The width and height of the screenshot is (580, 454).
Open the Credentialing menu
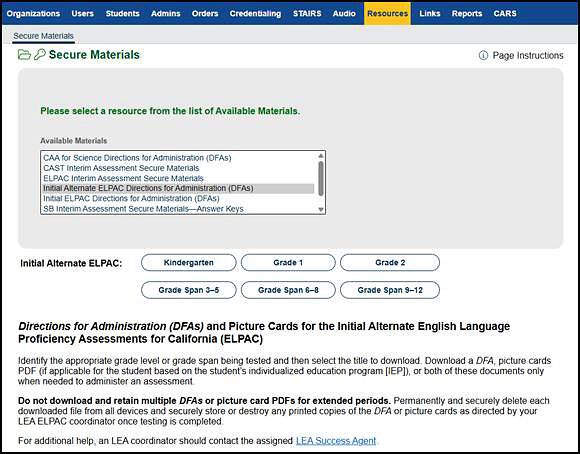click(x=255, y=13)
